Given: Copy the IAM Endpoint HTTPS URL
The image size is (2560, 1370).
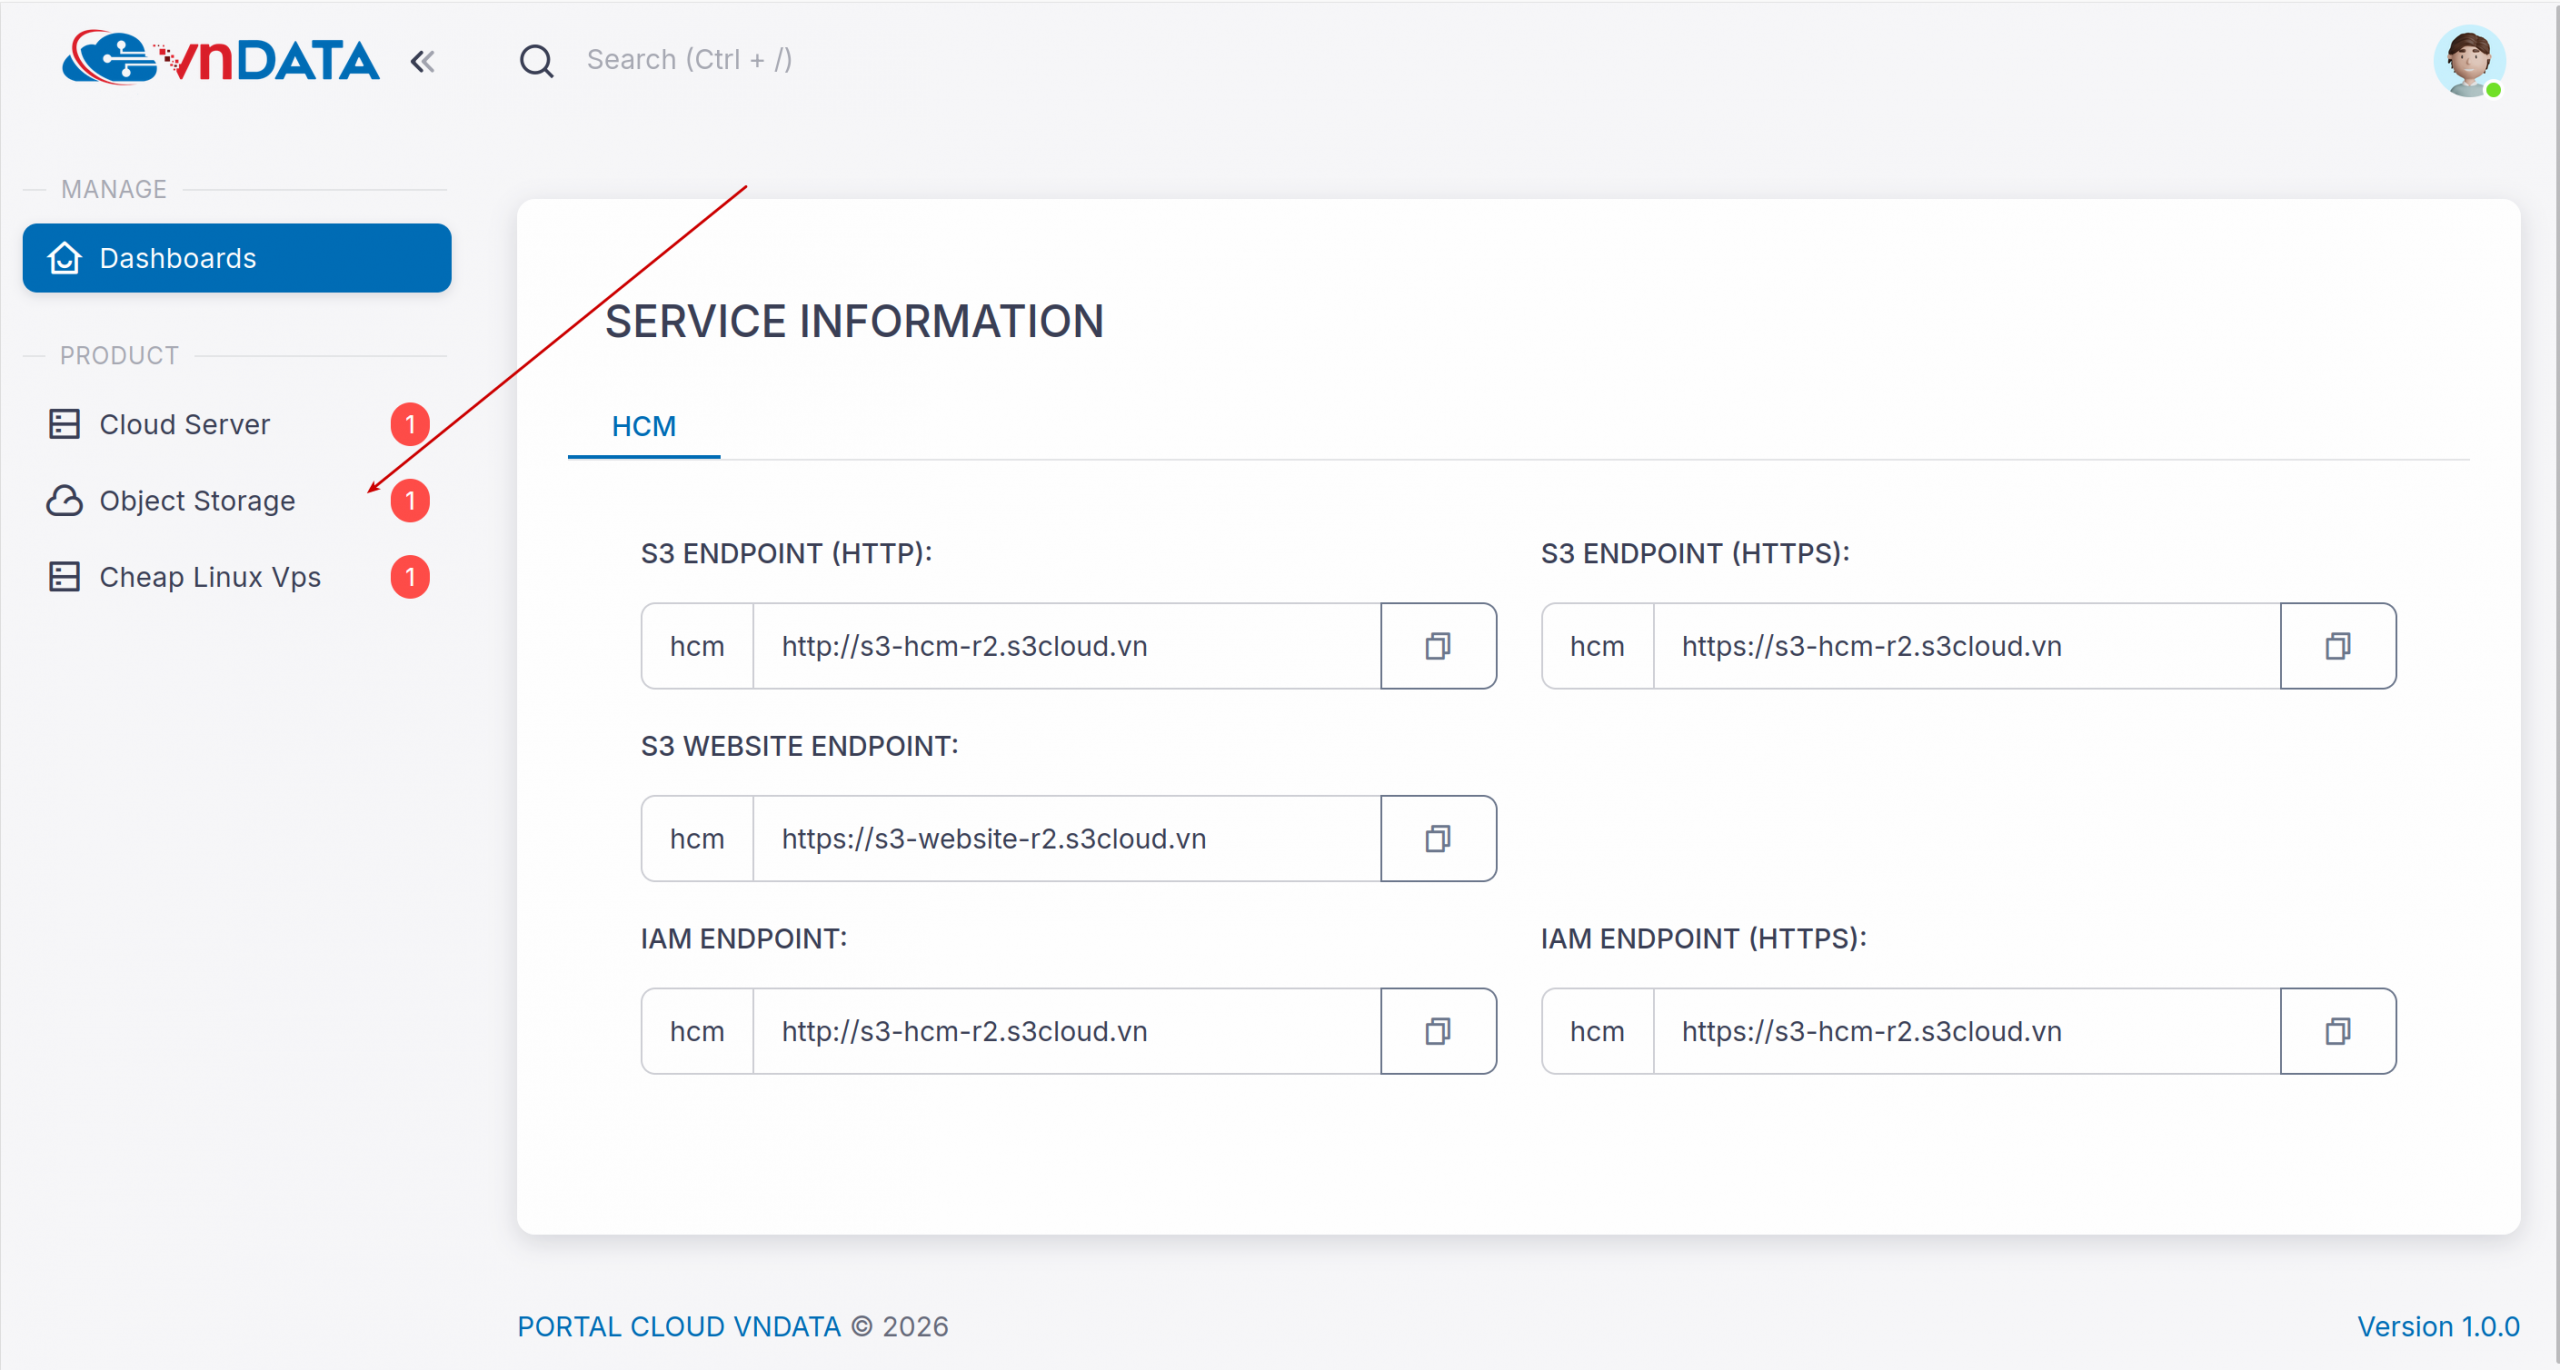Looking at the screenshot, I should pos(2338,1031).
